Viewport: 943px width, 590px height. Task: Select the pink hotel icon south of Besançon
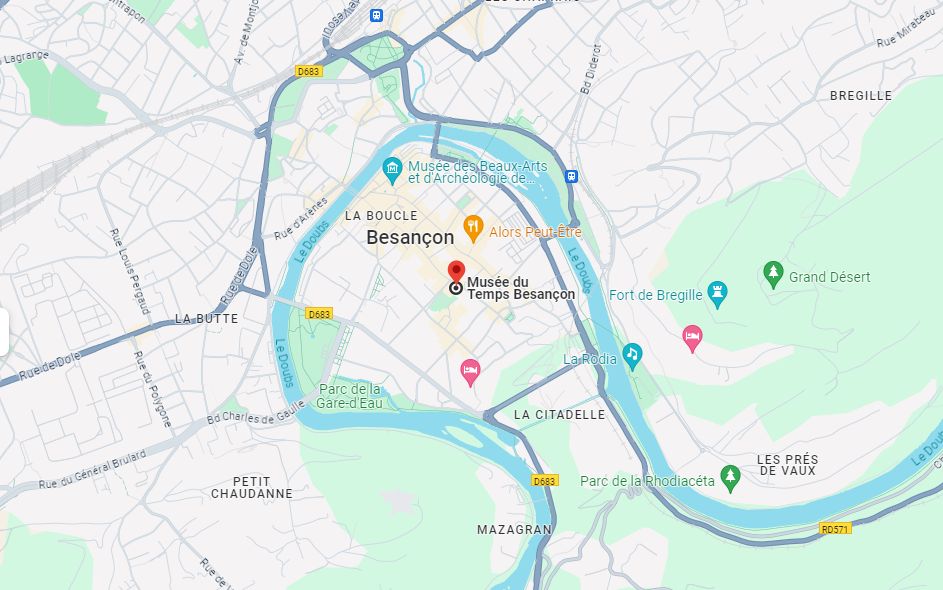tap(470, 372)
